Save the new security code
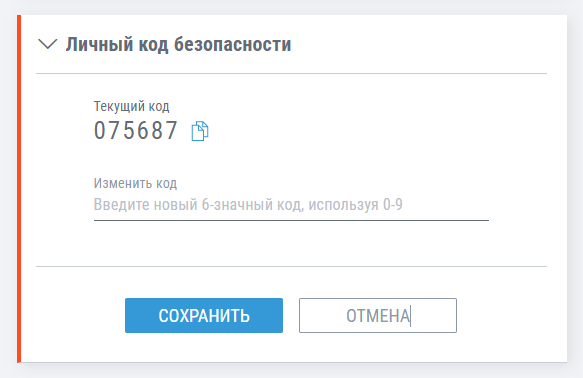 click(x=204, y=315)
